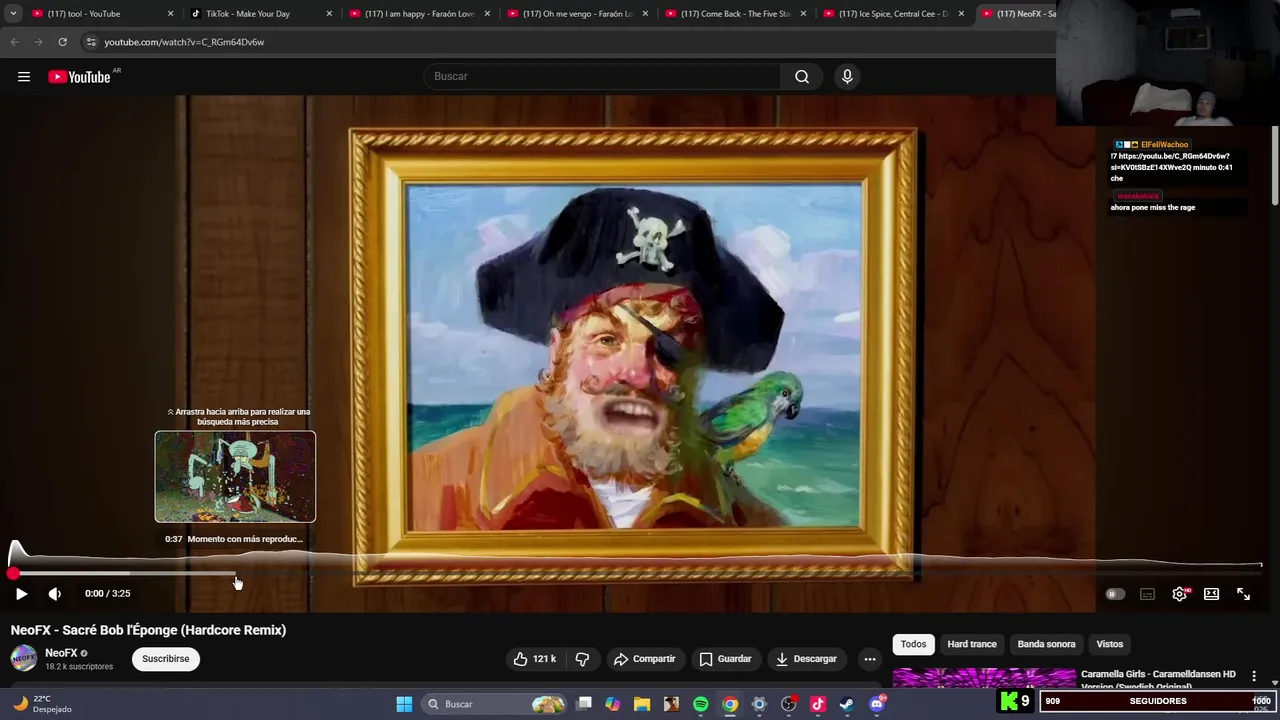Image resolution: width=1280 pixels, height=720 pixels.
Task: Open Caramella Girls Caramelldansen video title
Action: click(x=1158, y=679)
